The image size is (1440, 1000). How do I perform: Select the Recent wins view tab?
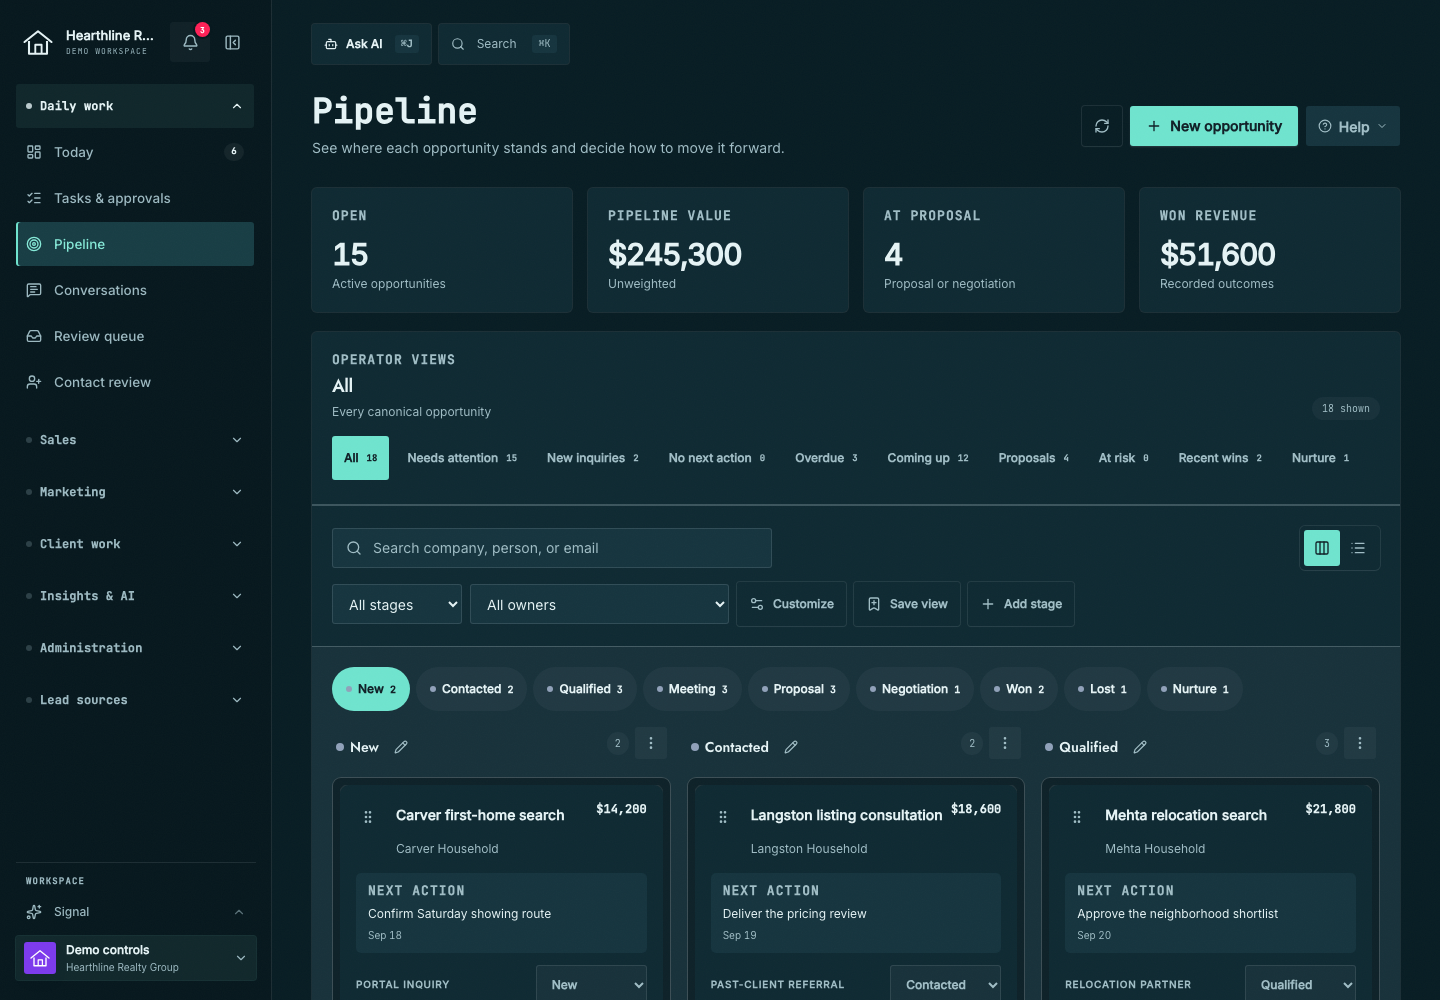tap(1220, 458)
